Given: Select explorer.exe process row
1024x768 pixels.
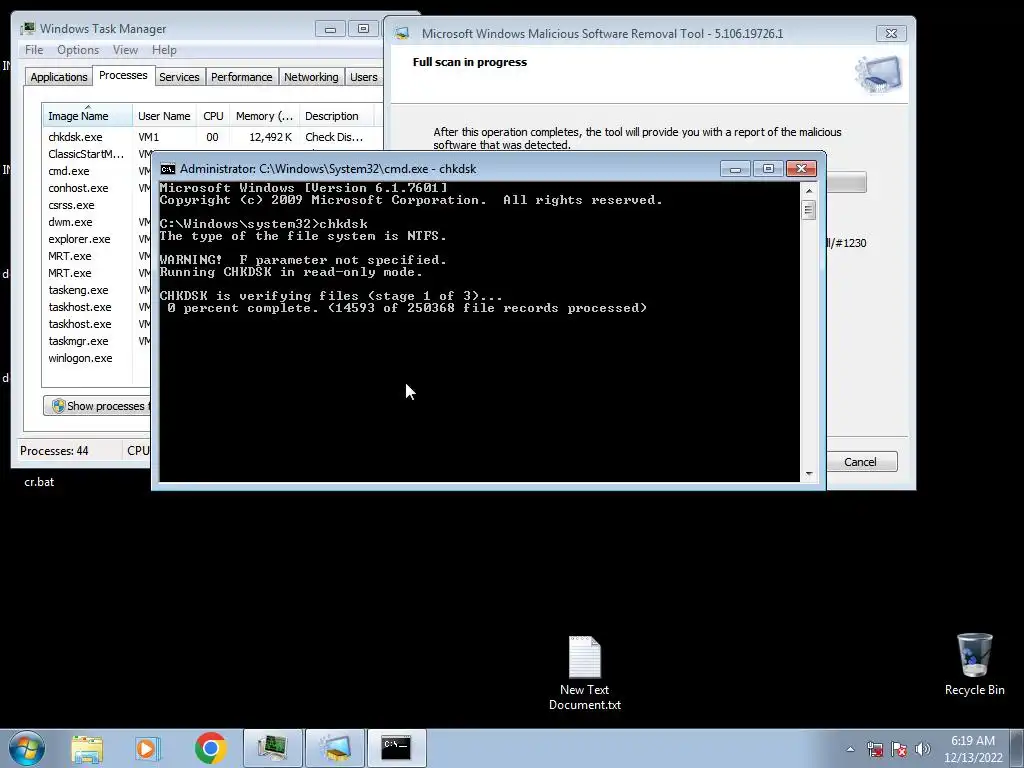Looking at the screenshot, I should point(97,239).
